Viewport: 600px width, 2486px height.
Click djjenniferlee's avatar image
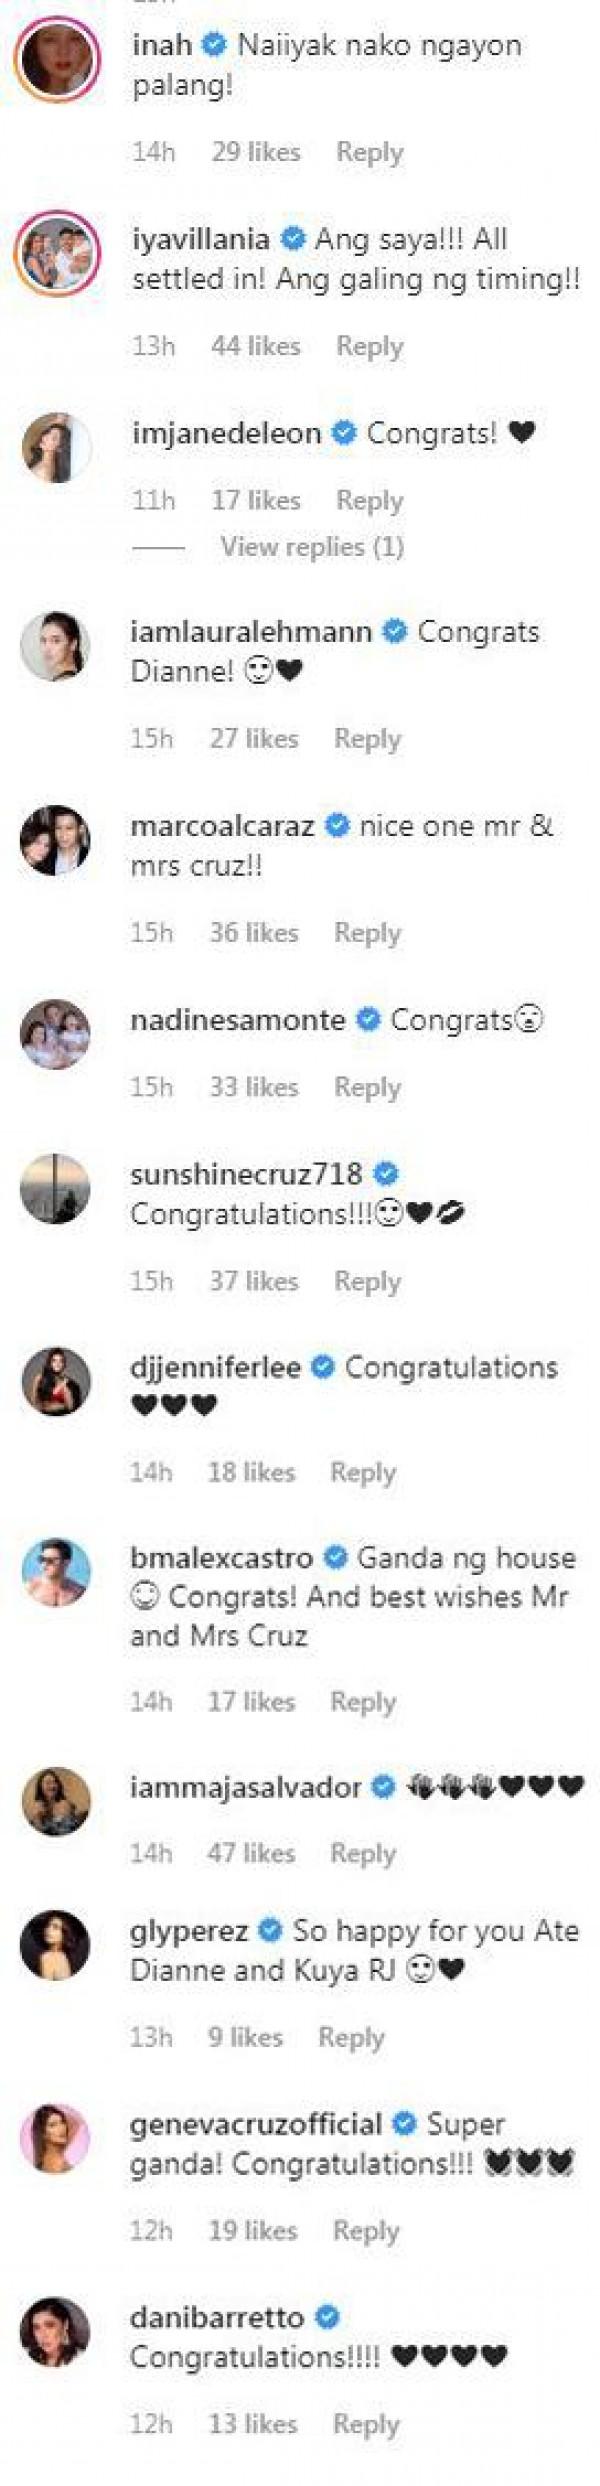pos(56,1381)
